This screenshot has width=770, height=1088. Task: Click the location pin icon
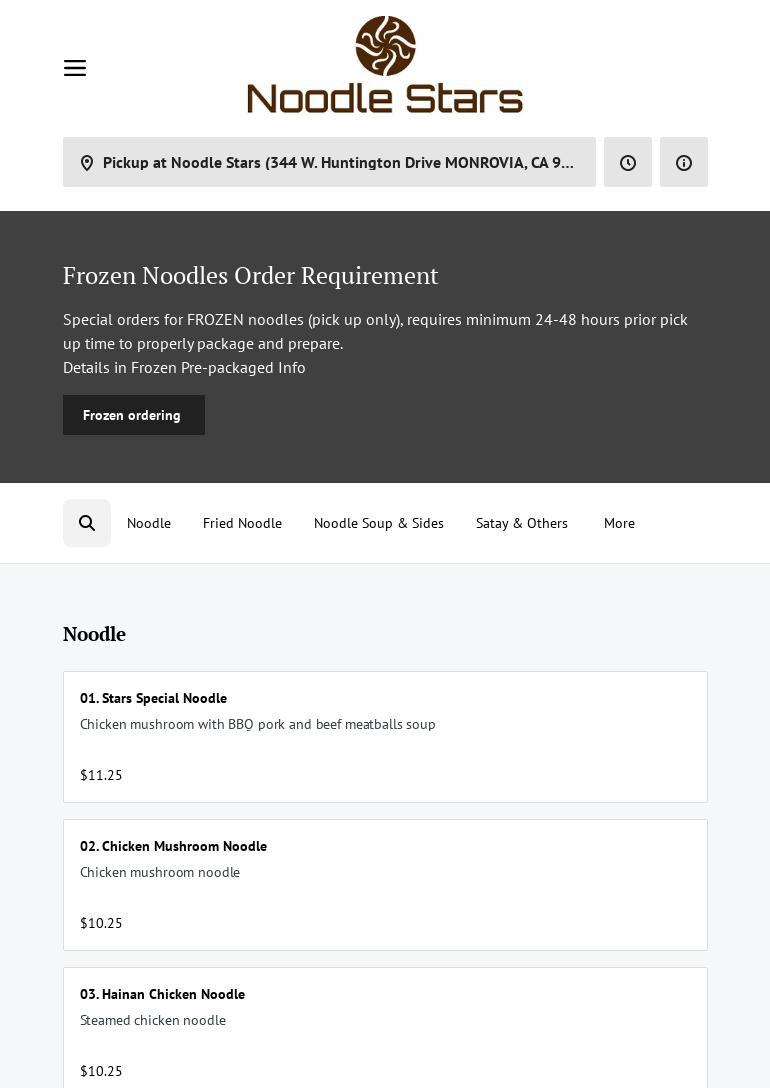tap(87, 163)
